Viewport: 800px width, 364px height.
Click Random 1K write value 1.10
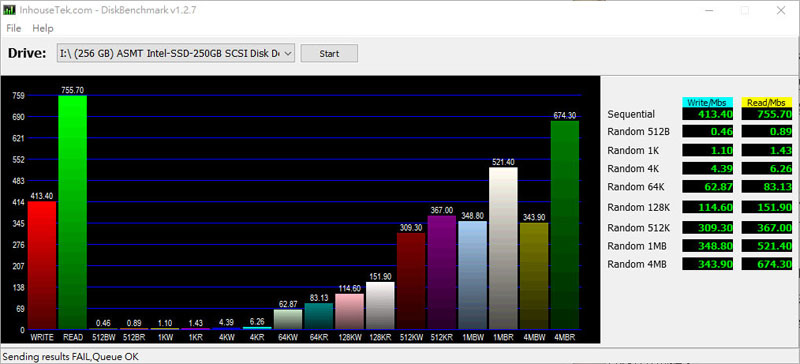click(x=708, y=150)
